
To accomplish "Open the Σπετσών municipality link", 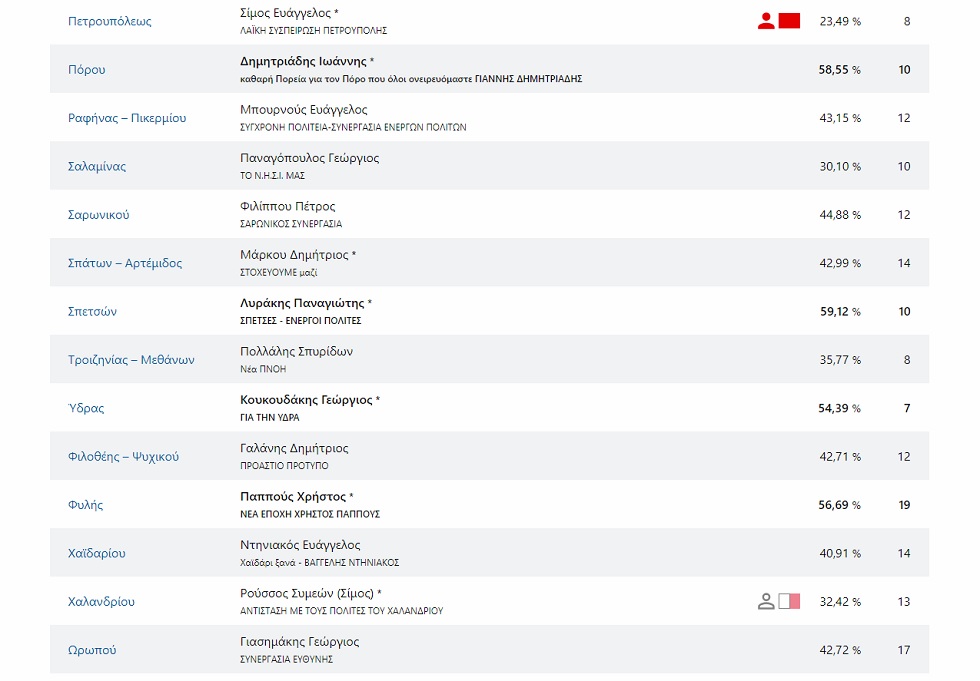I will tap(92, 311).
